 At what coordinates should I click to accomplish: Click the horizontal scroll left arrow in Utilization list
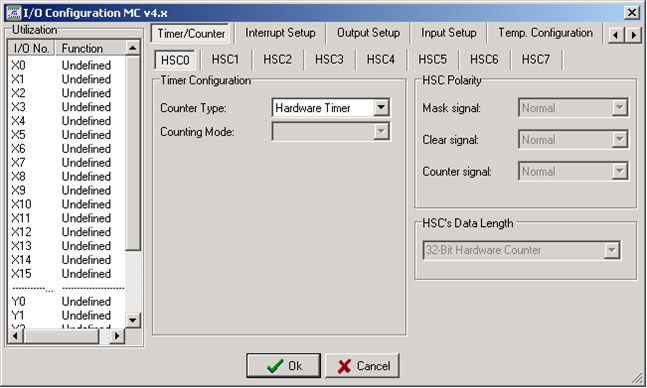(x=16, y=336)
